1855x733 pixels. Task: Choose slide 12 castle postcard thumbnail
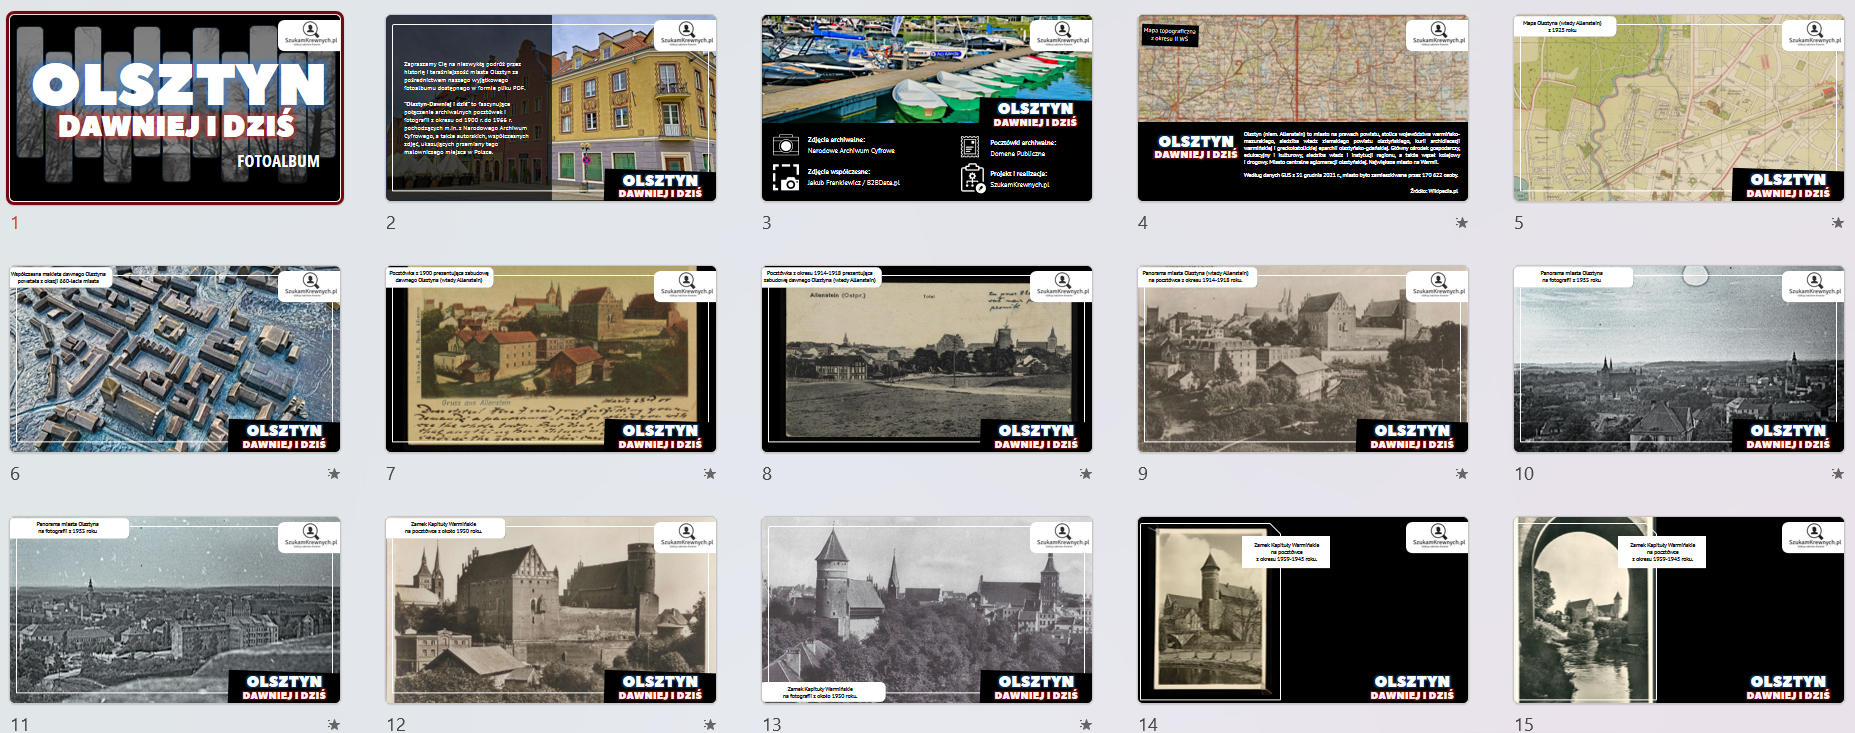pyautogui.click(x=551, y=610)
